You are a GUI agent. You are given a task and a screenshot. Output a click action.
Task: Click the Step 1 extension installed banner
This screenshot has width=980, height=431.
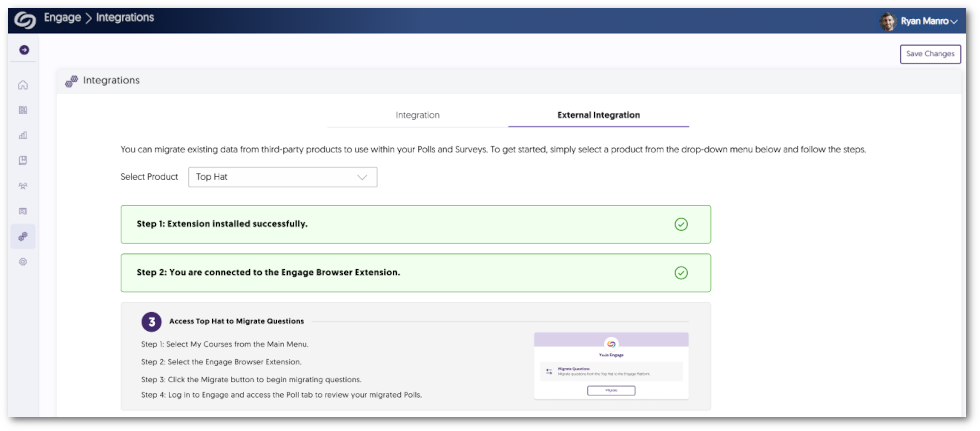point(416,224)
